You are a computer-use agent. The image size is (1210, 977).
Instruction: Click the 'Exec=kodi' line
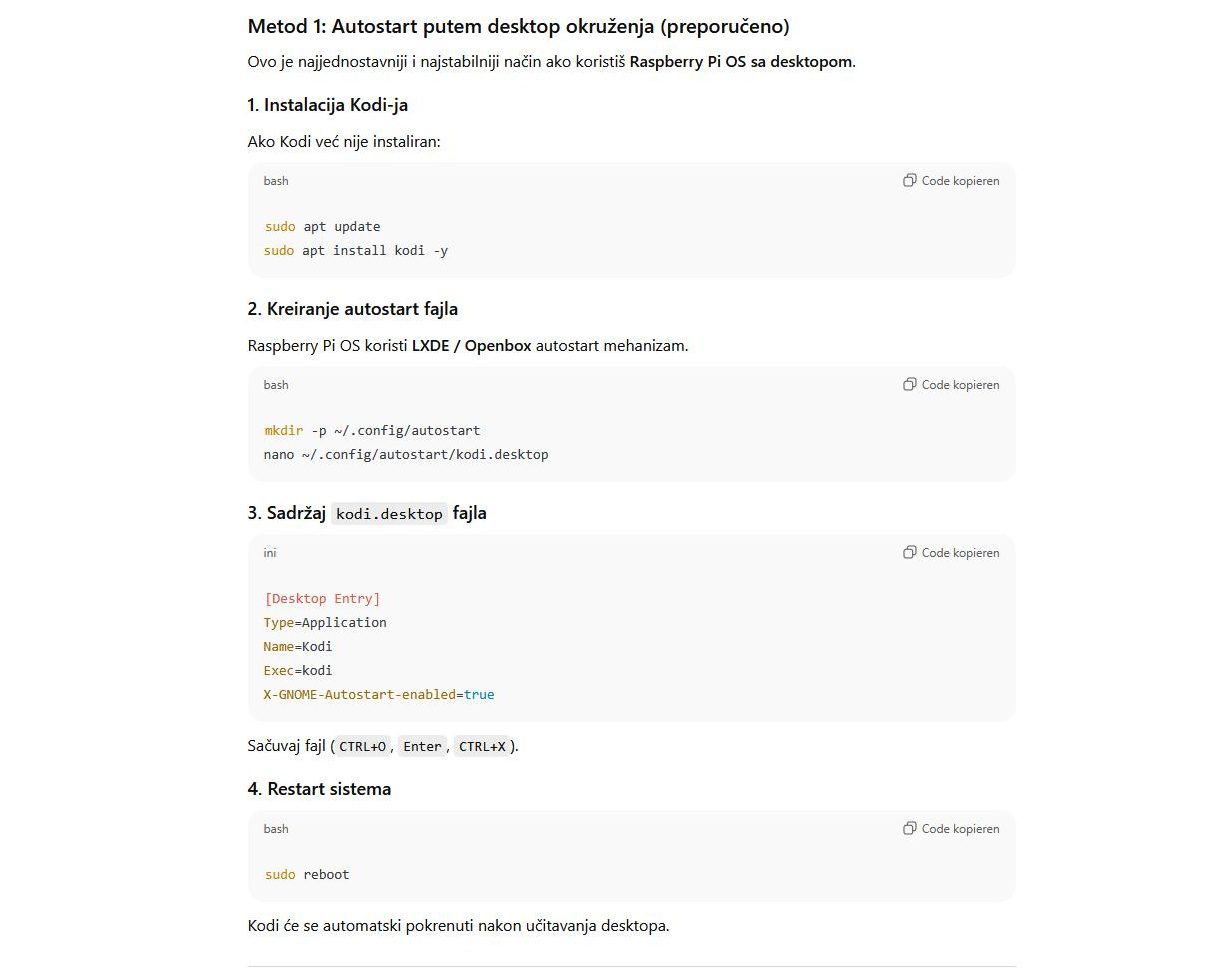(298, 671)
